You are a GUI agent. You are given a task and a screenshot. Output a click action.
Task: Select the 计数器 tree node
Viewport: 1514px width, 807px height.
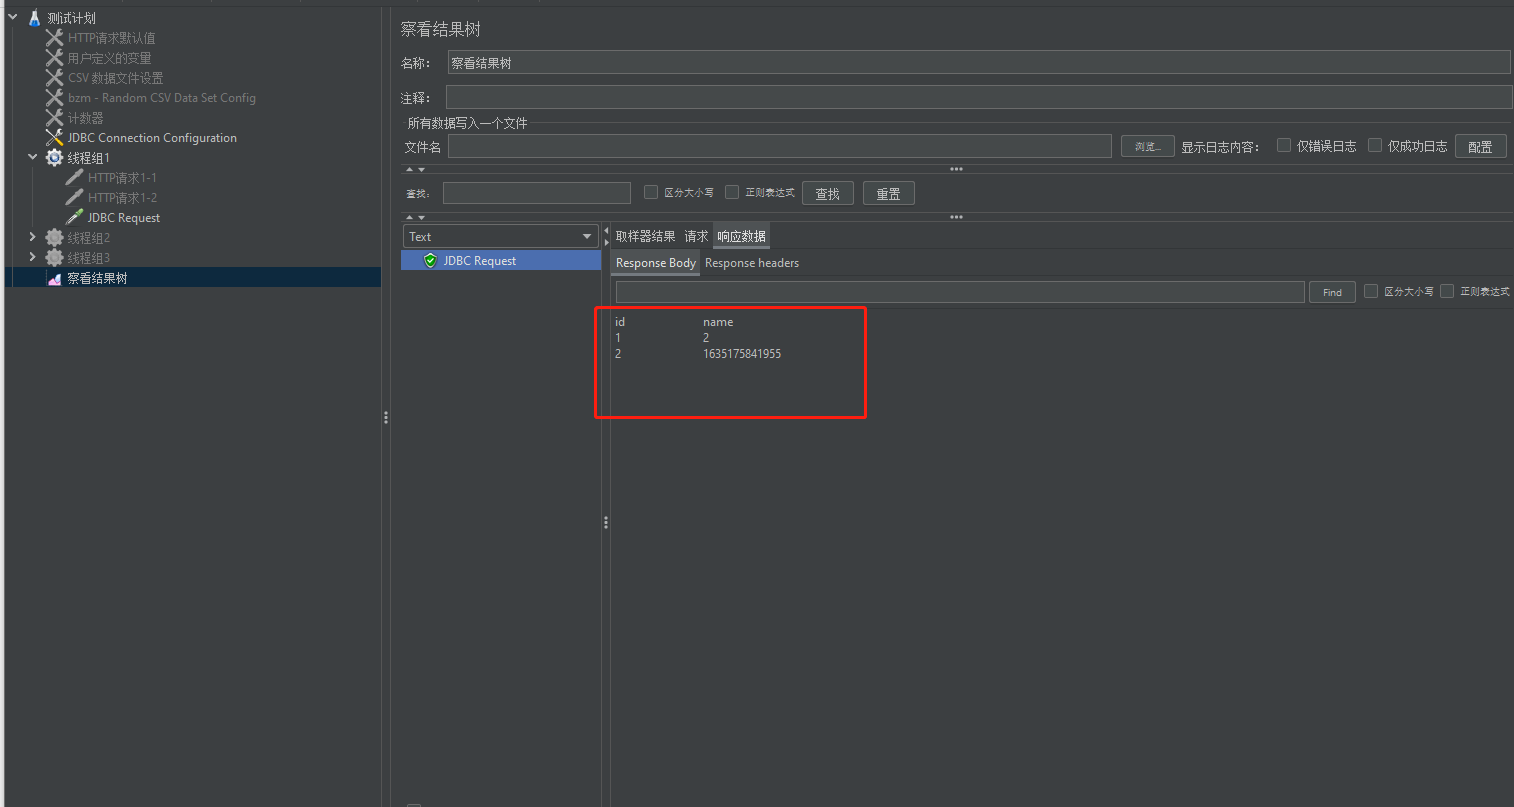click(85, 118)
